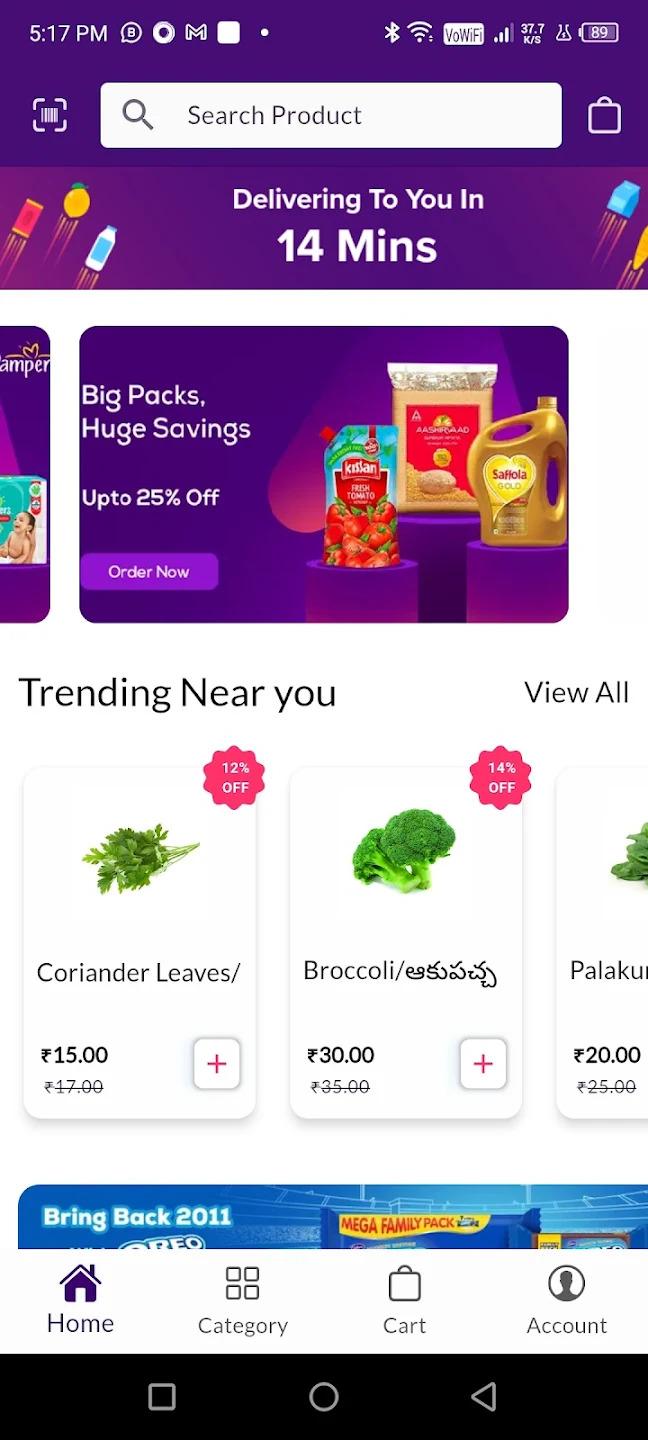Tap the Android home circle button
This screenshot has width=648, height=1440.
324,1396
